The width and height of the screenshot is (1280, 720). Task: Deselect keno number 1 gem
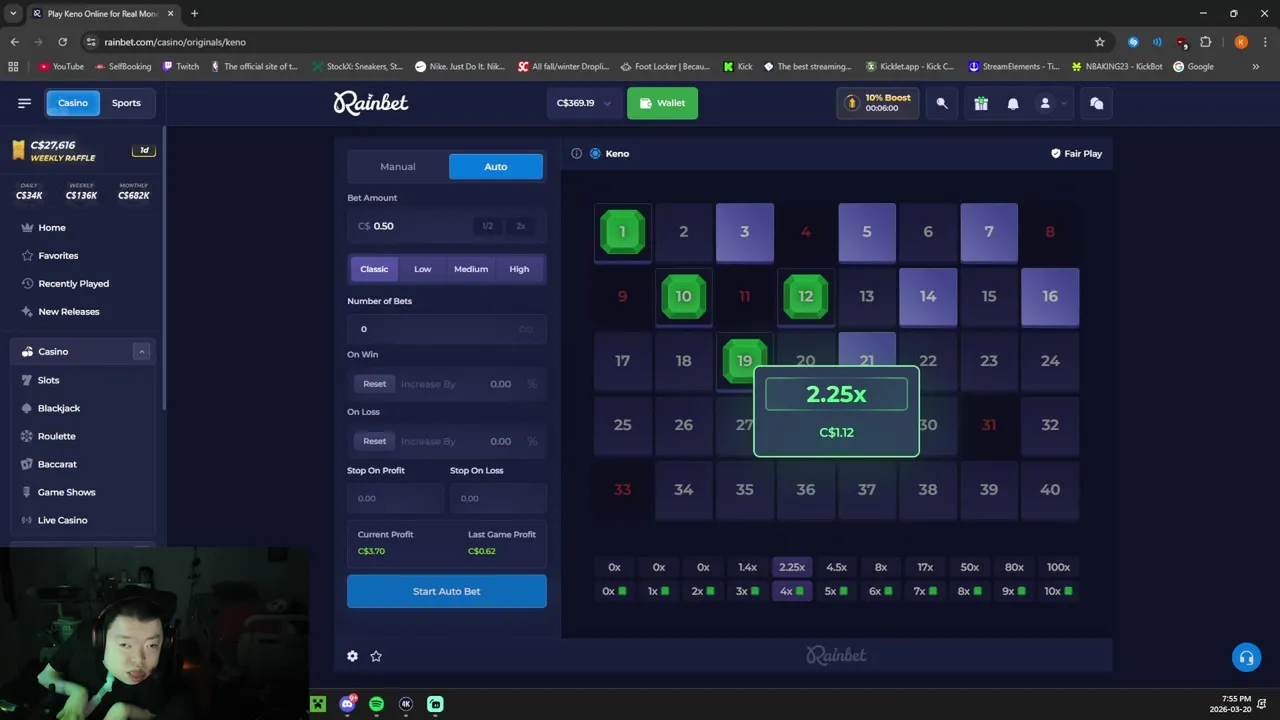(x=622, y=232)
